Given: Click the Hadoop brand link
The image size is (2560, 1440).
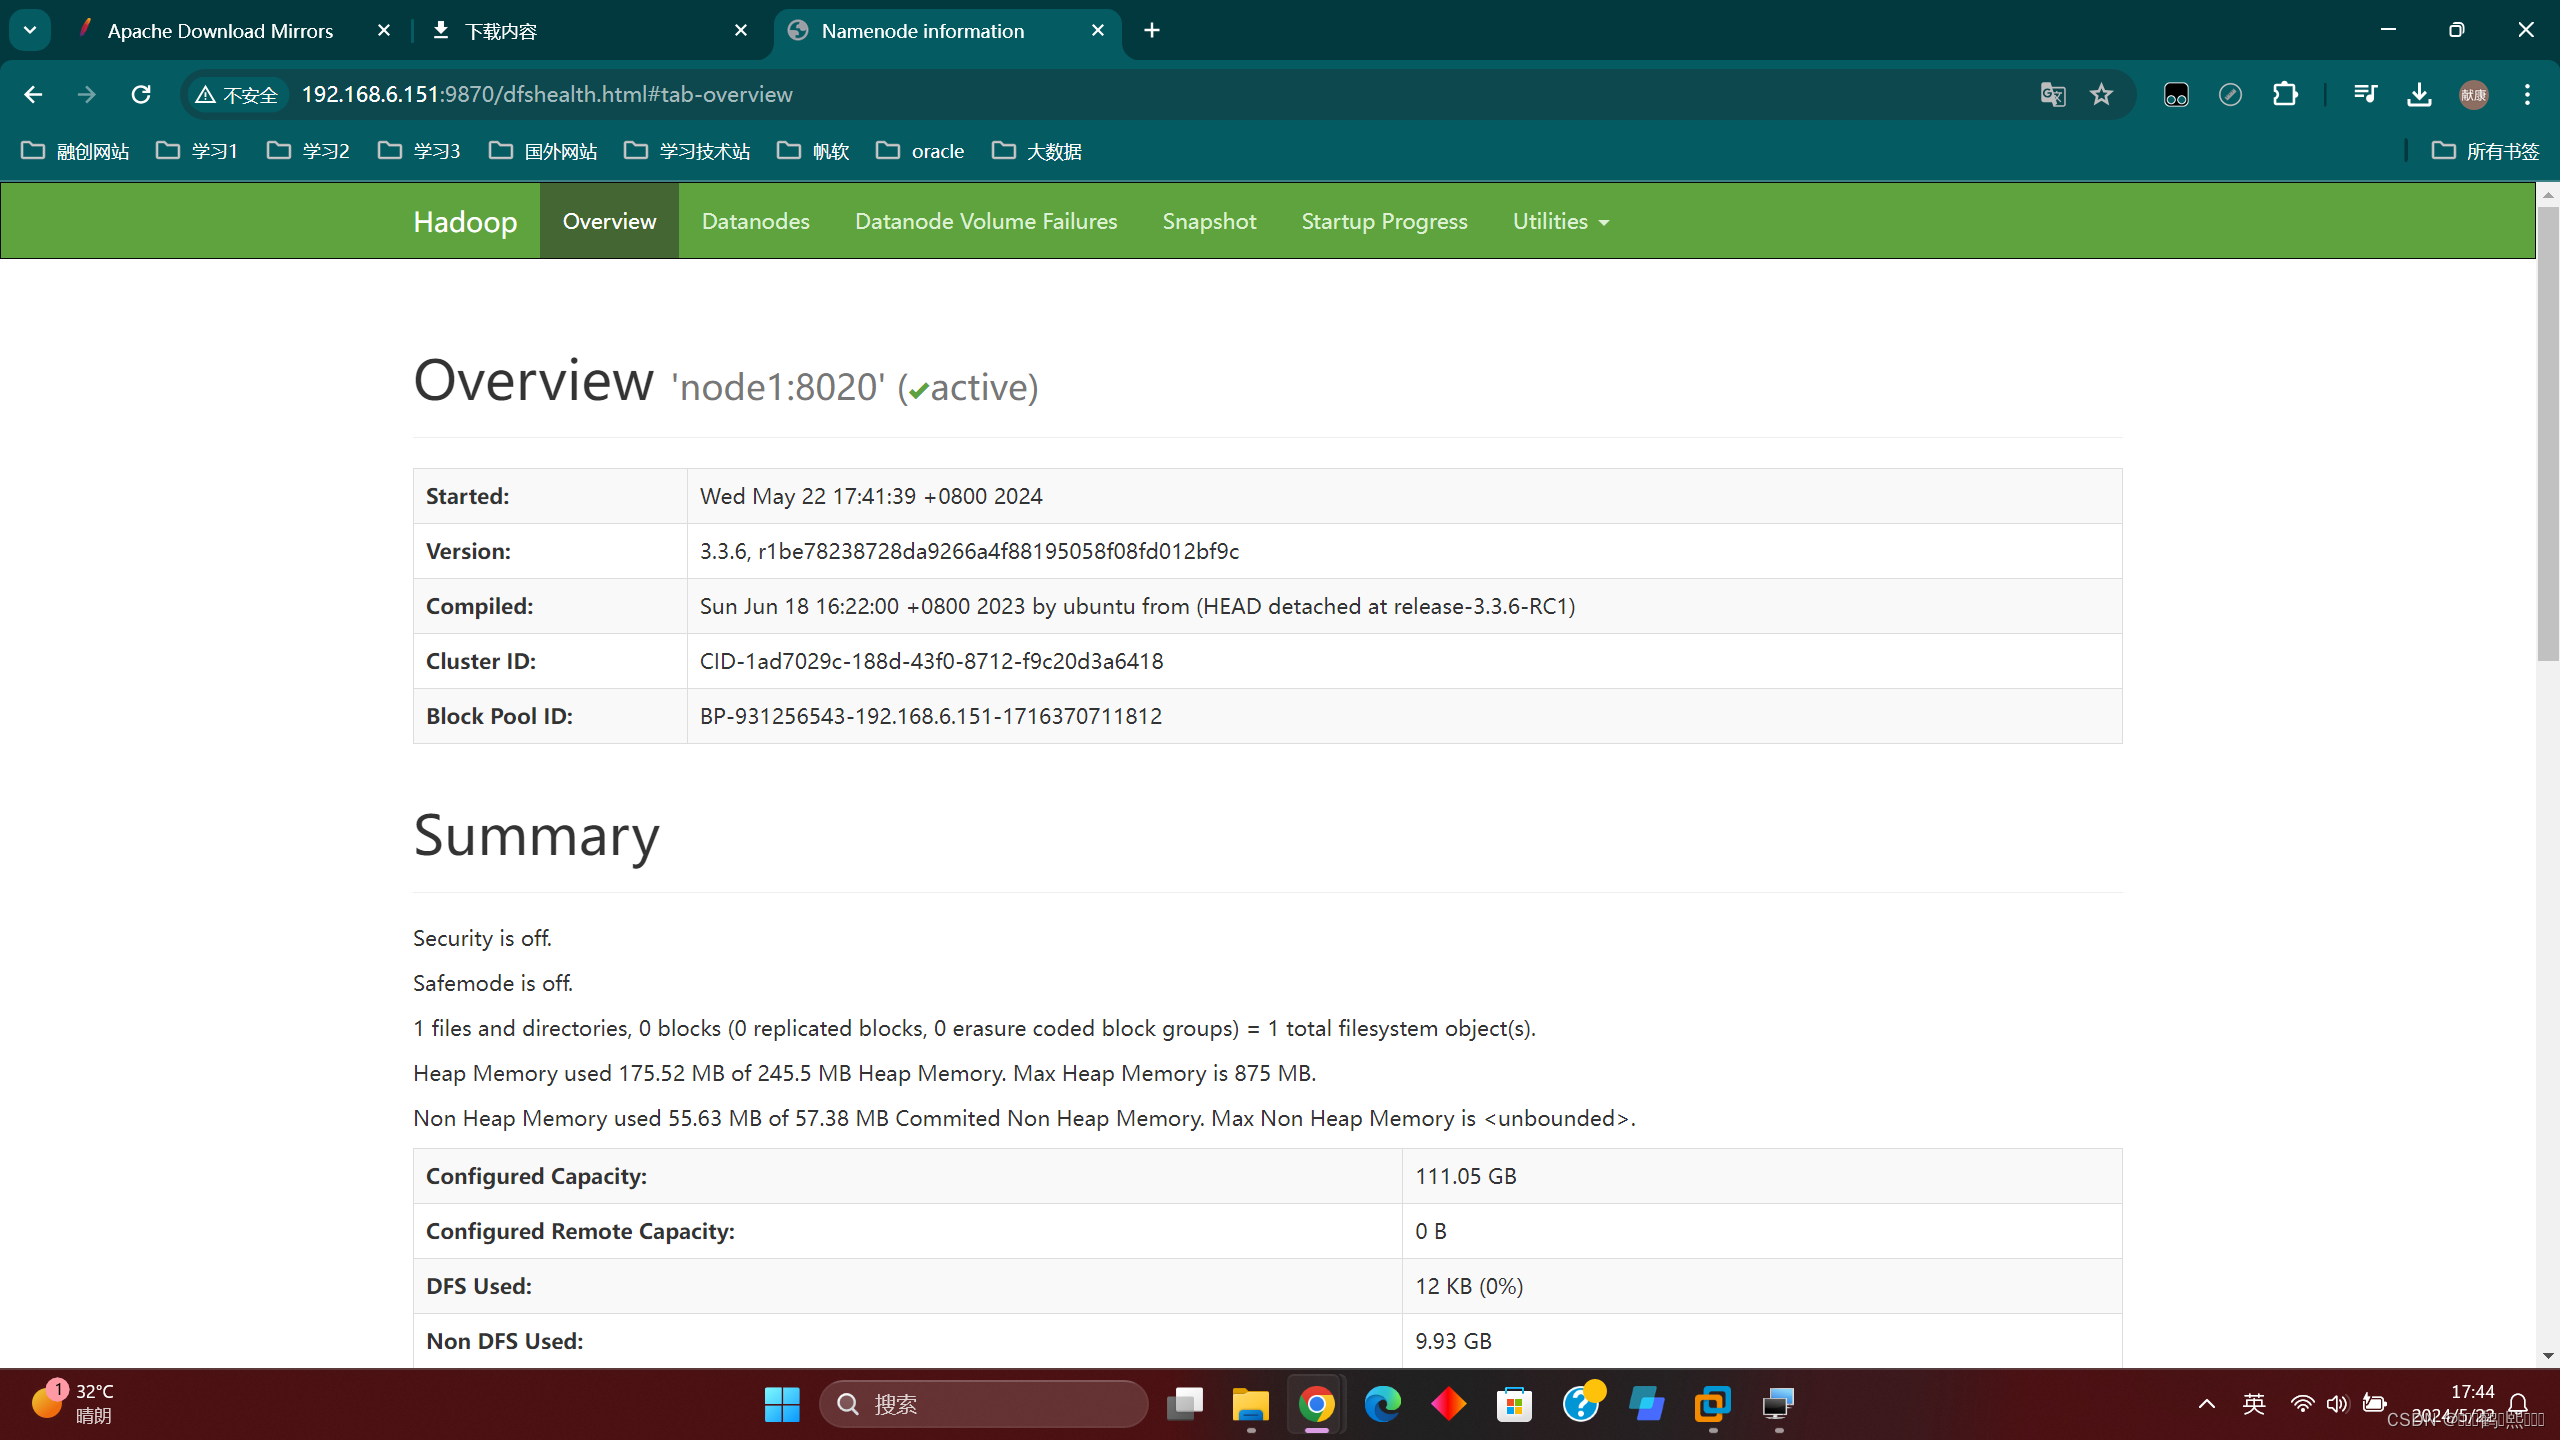Looking at the screenshot, I should [465, 221].
